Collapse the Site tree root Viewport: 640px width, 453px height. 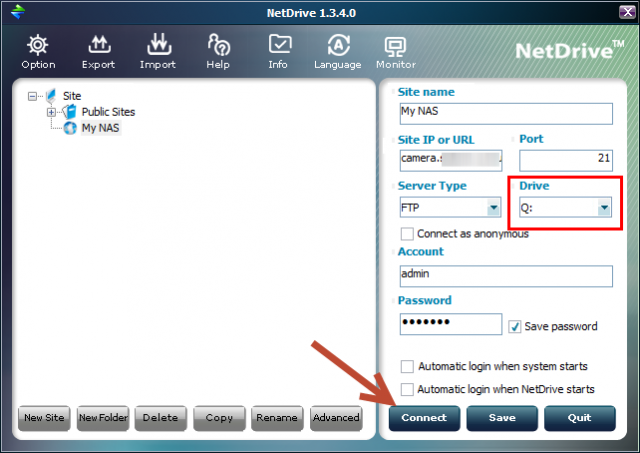tap(32, 96)
